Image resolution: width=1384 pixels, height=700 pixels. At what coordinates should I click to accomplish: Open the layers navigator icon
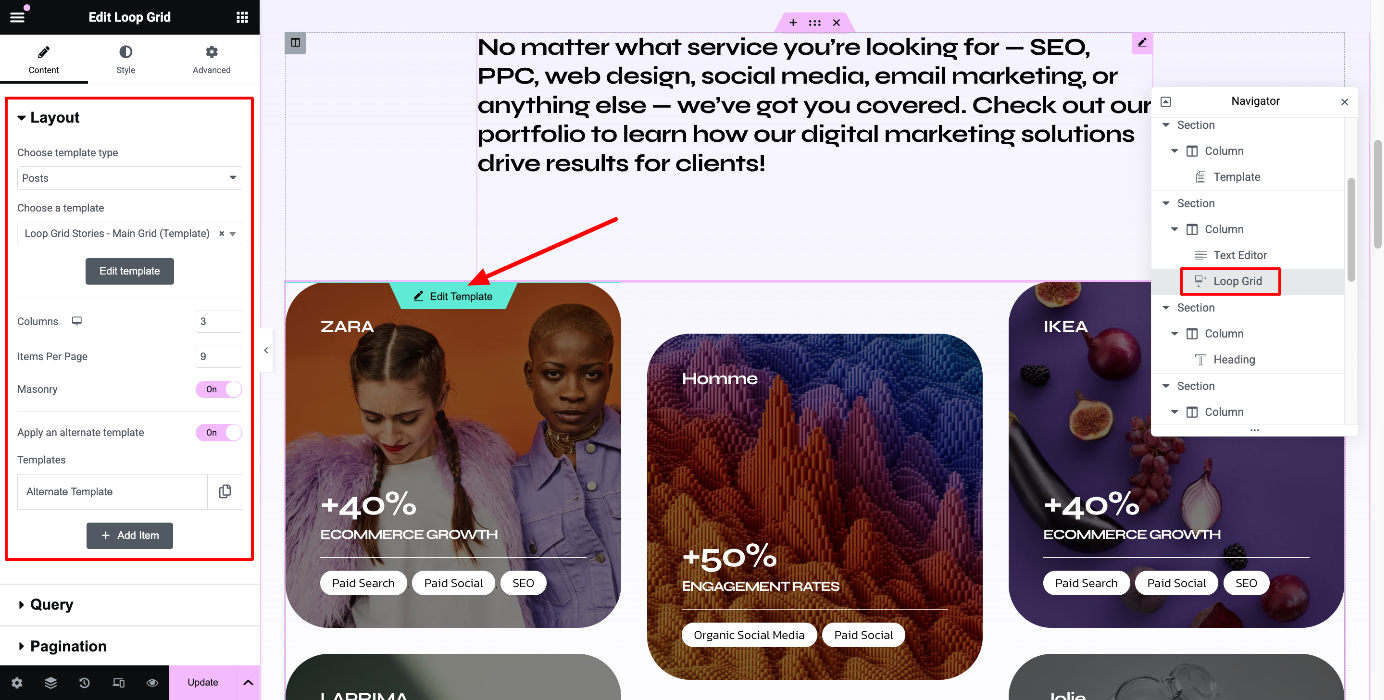coord(51,683)
